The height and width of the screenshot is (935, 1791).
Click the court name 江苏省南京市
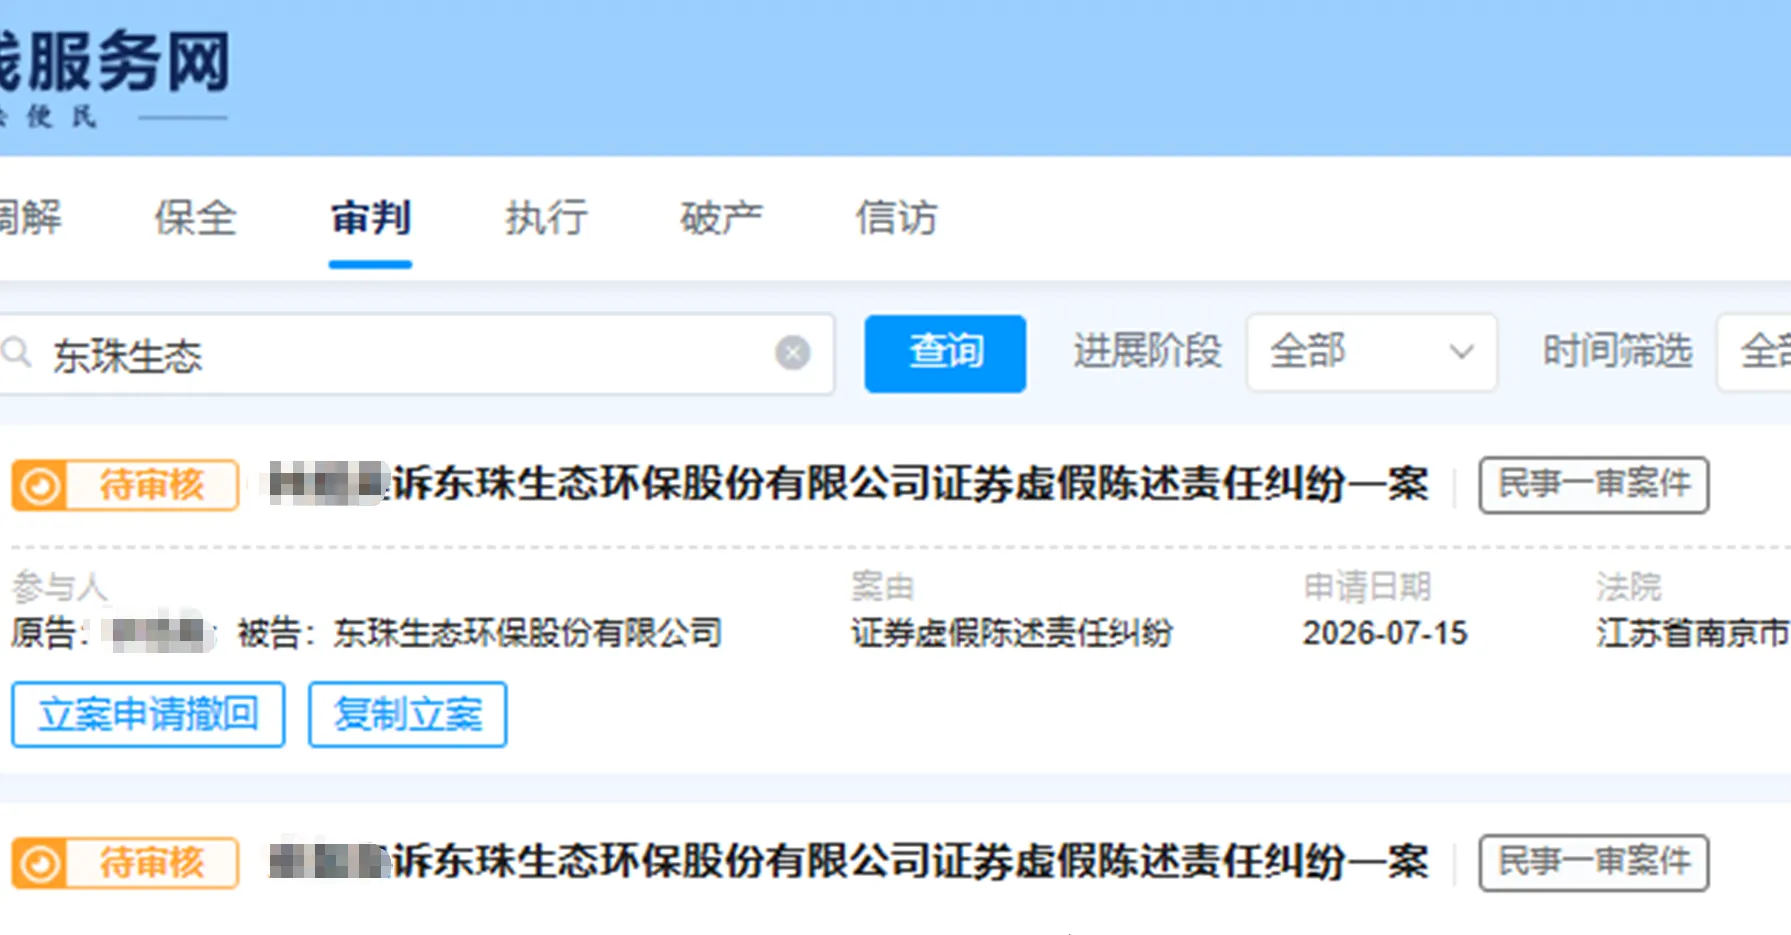tap(1693, 633)
